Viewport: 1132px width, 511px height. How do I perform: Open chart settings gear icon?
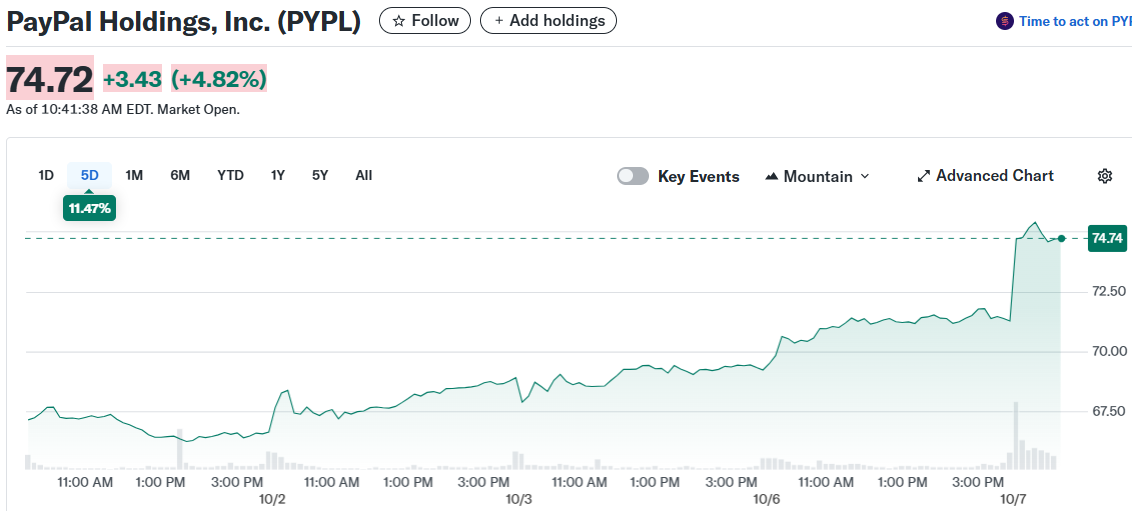tap(1104, 176)
